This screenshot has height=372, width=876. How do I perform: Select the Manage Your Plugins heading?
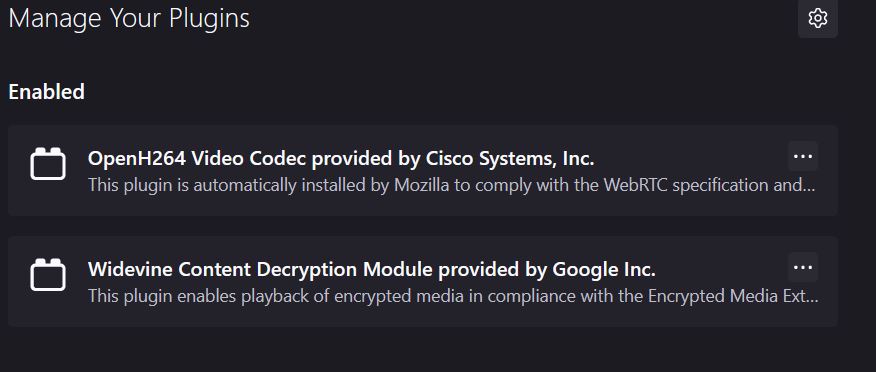pyautogui.click(x=129, y=18)
